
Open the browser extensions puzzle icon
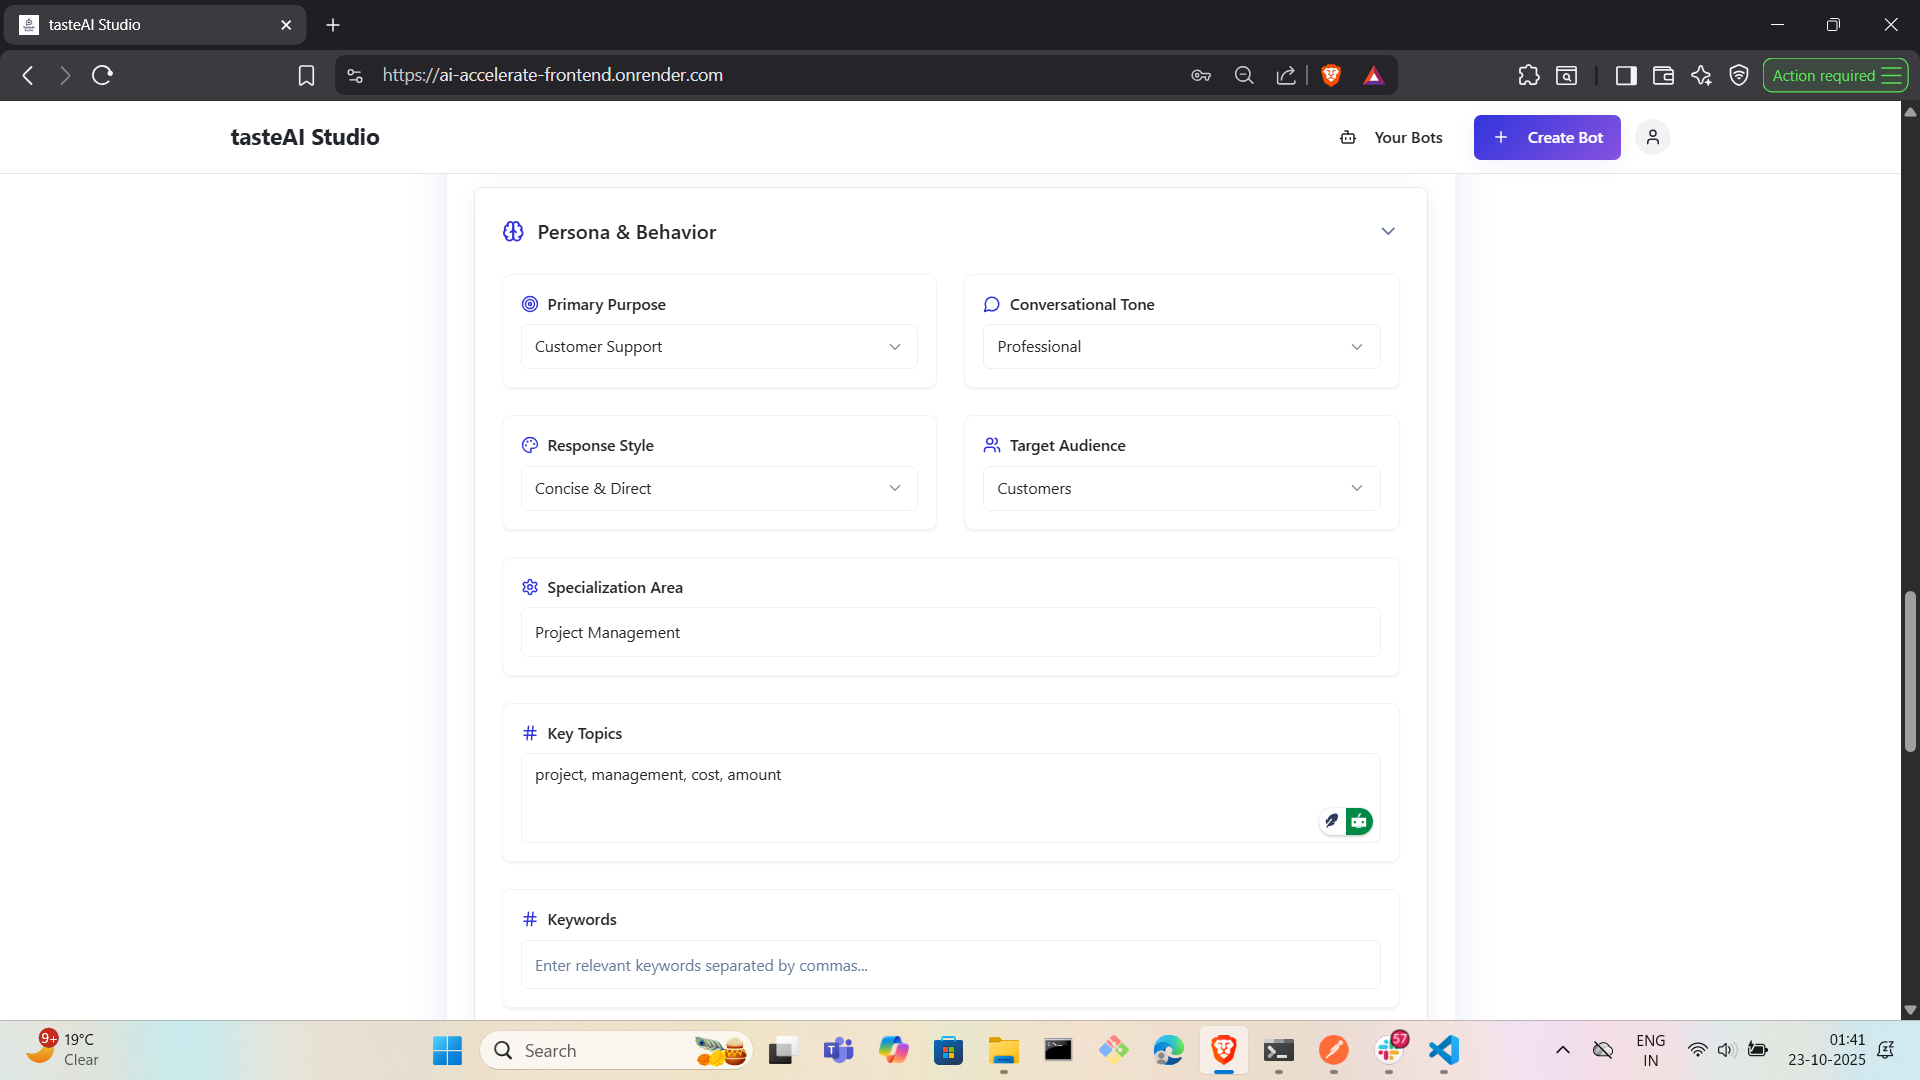tap(1528, 75)
